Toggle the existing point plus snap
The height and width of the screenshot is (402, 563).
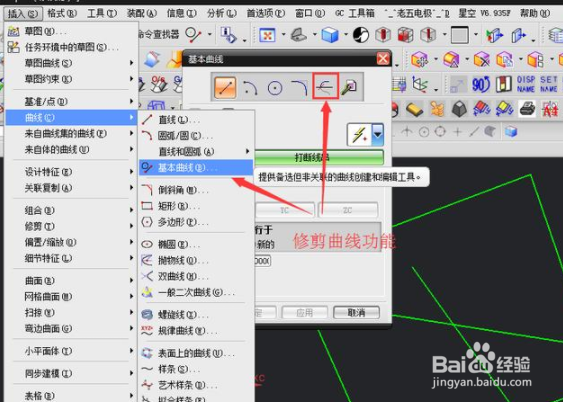pos(457,132)
